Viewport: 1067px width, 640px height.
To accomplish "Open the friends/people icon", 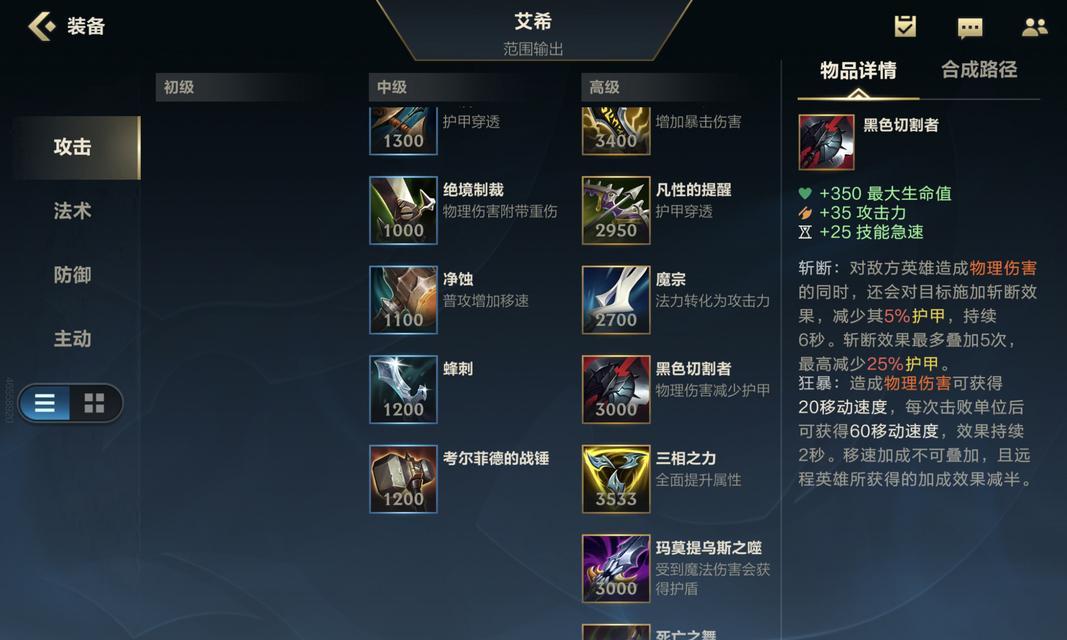I will [1034, 27].
